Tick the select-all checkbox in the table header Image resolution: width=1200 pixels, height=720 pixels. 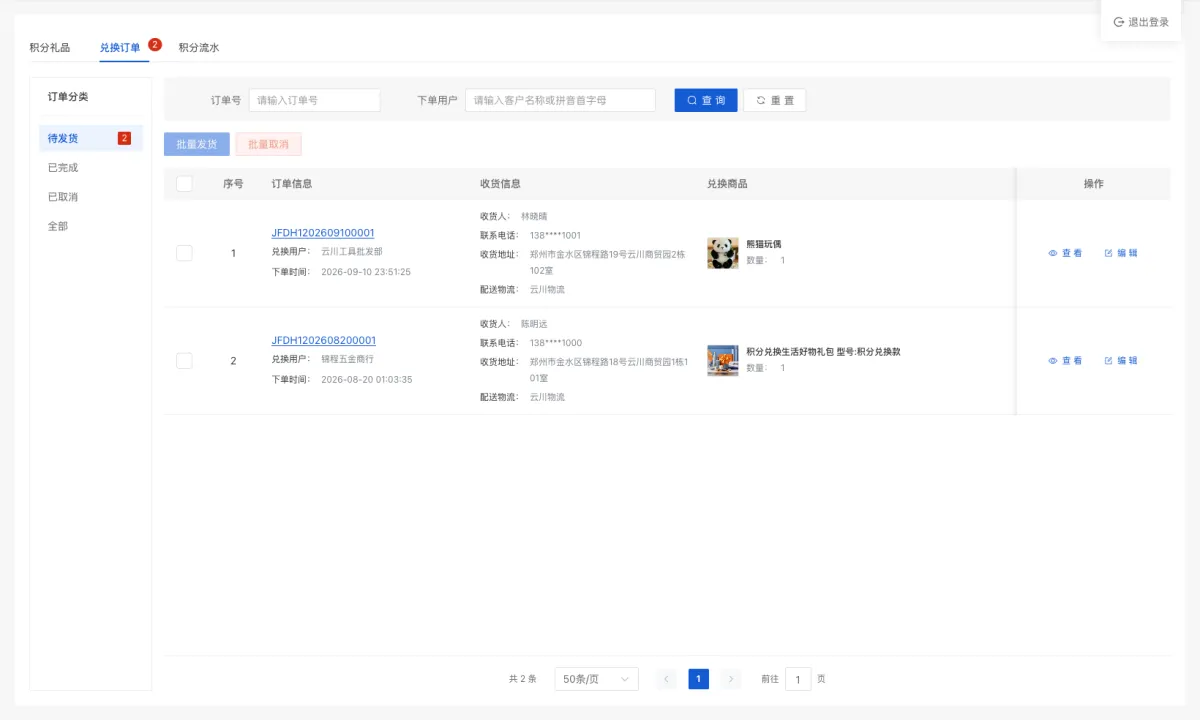pyautogui.click(x=184, y=184)
